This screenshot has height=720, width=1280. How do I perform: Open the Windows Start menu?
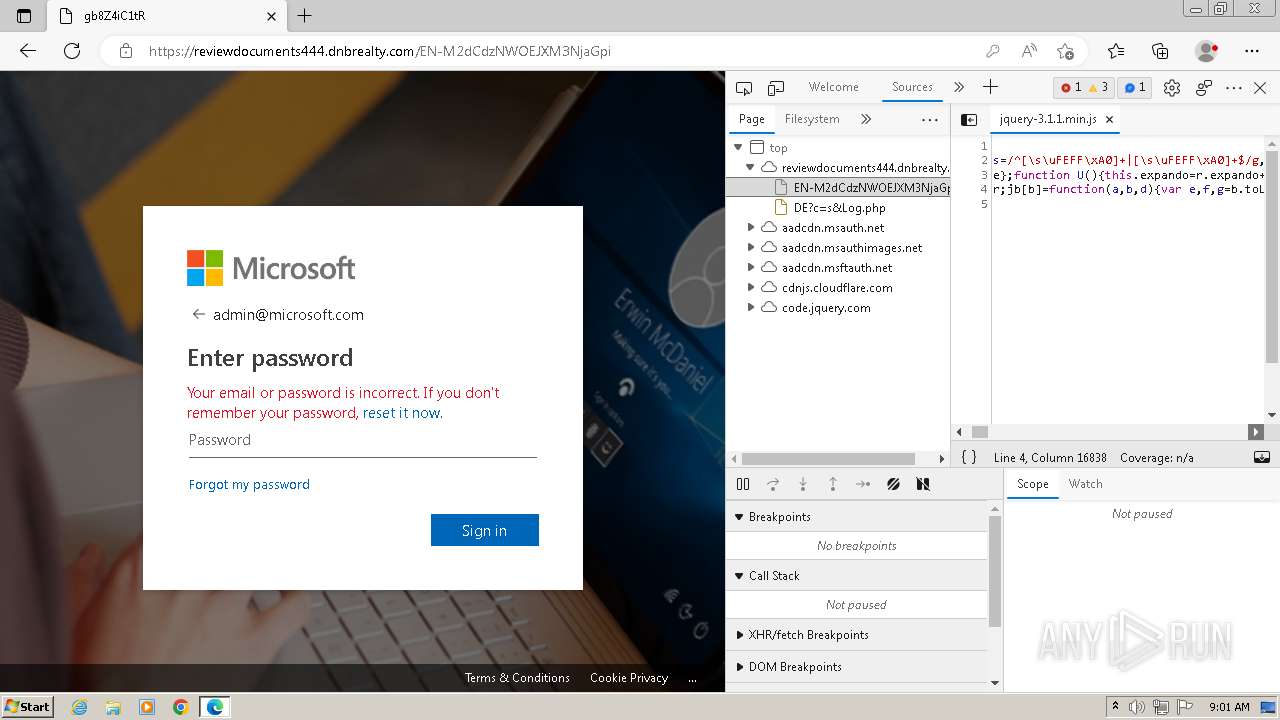(x=28, y=707)
